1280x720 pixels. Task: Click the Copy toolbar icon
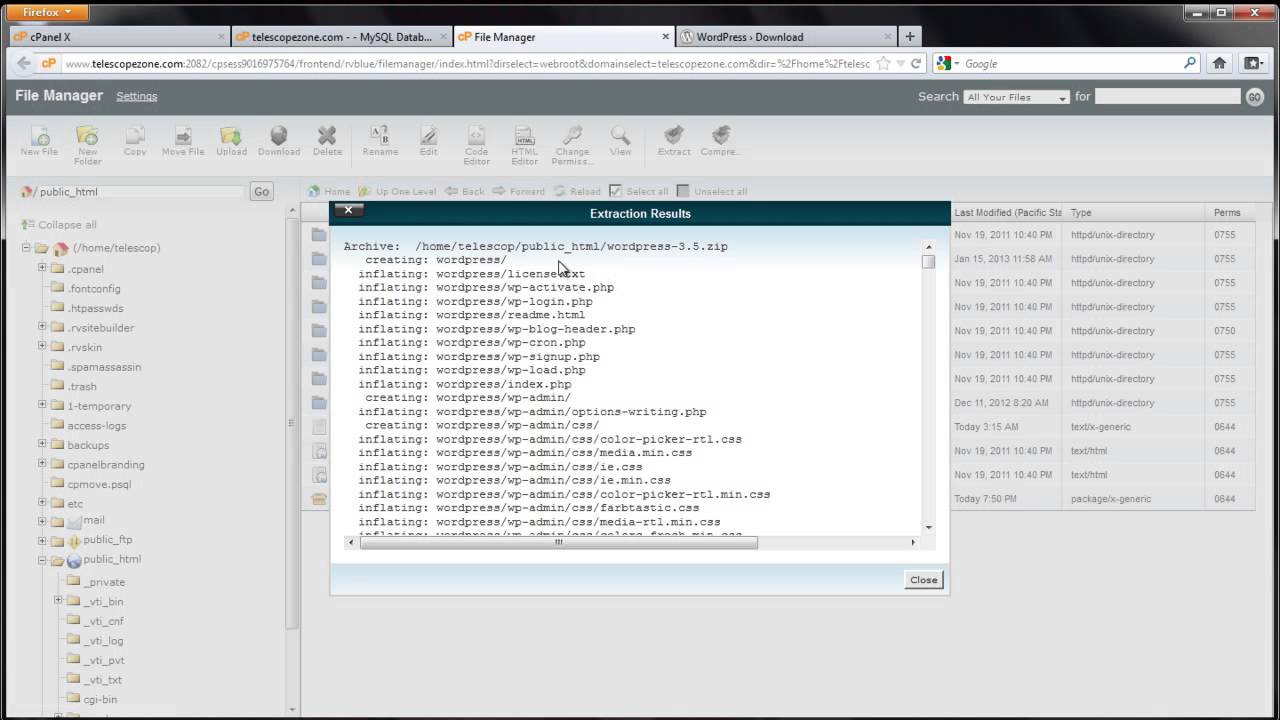pyautogui.click(x=135, y=141)
